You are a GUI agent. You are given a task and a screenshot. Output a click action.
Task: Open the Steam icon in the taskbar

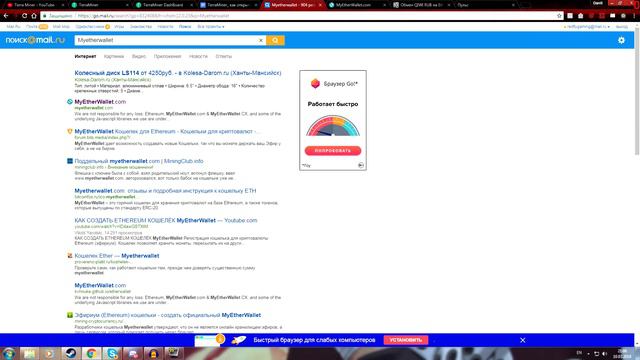pyautogui.click(x=70, y=353)
